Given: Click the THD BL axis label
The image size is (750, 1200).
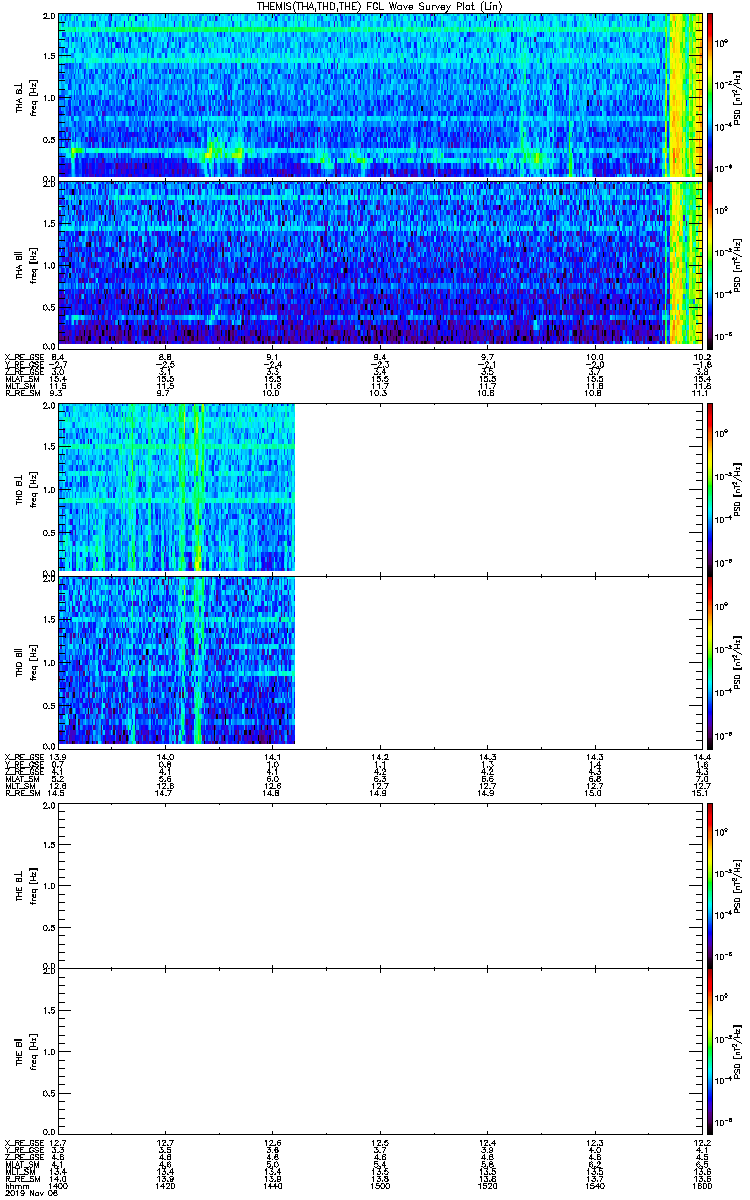Looking at the screenshot, I should 20,492.
